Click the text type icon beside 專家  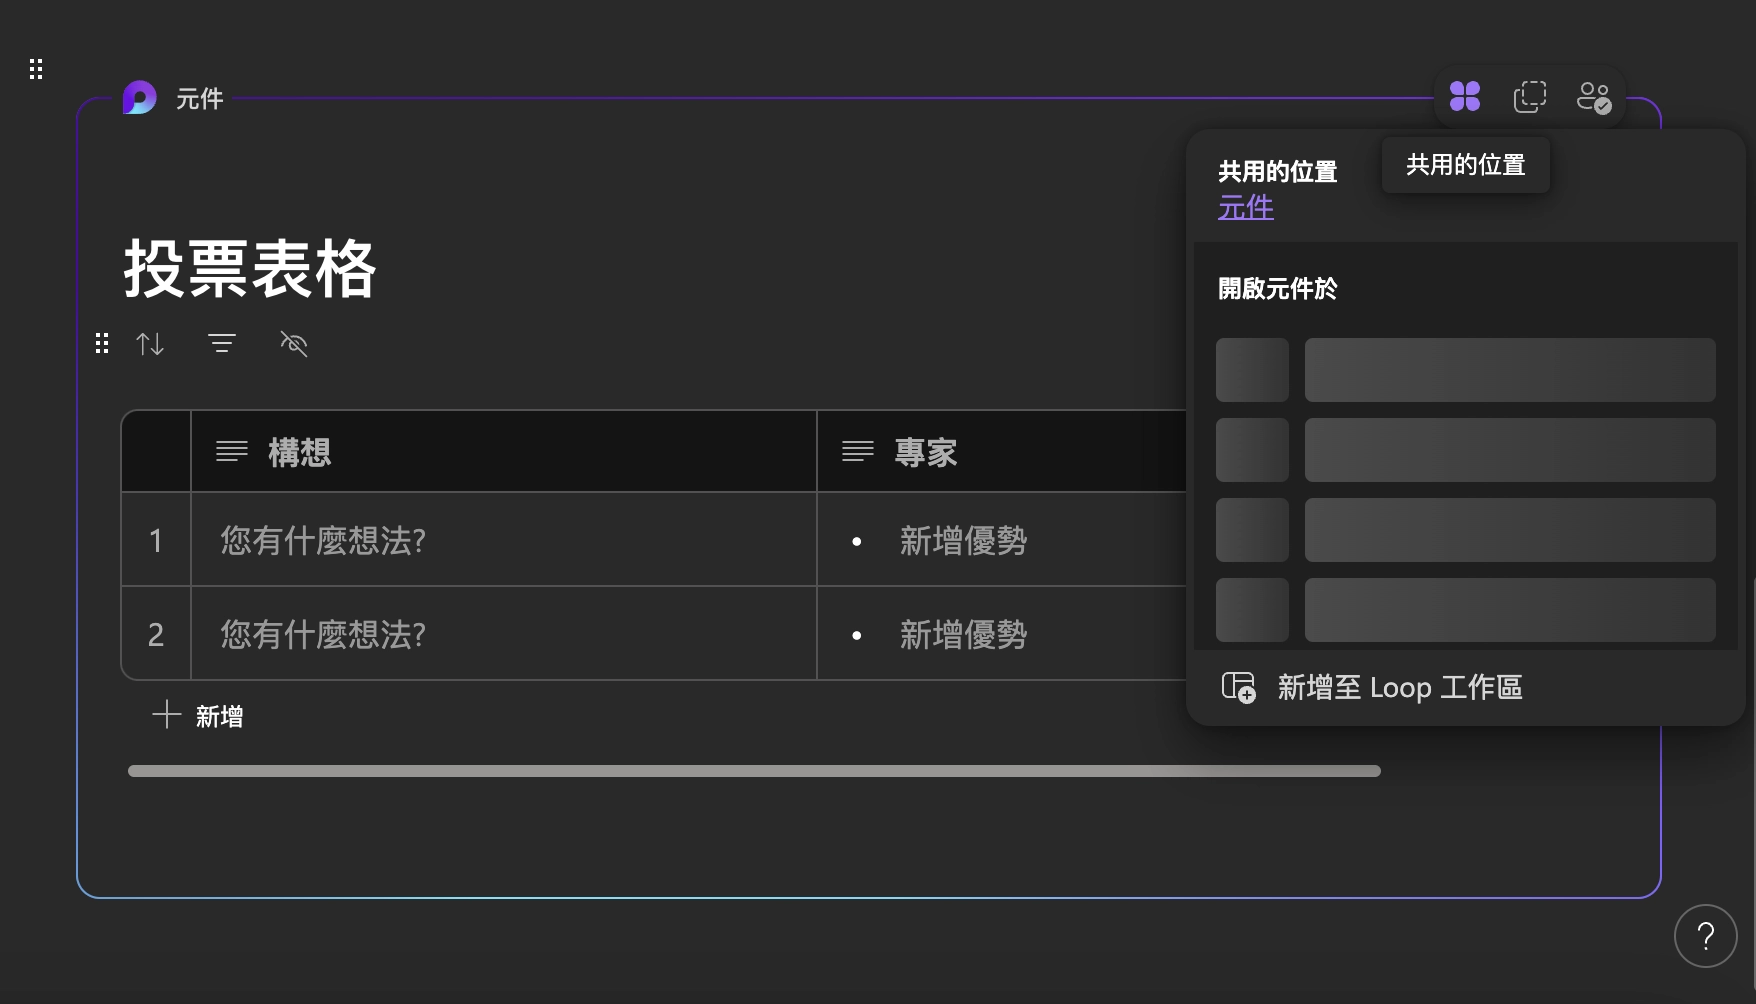tap(858, 452)
